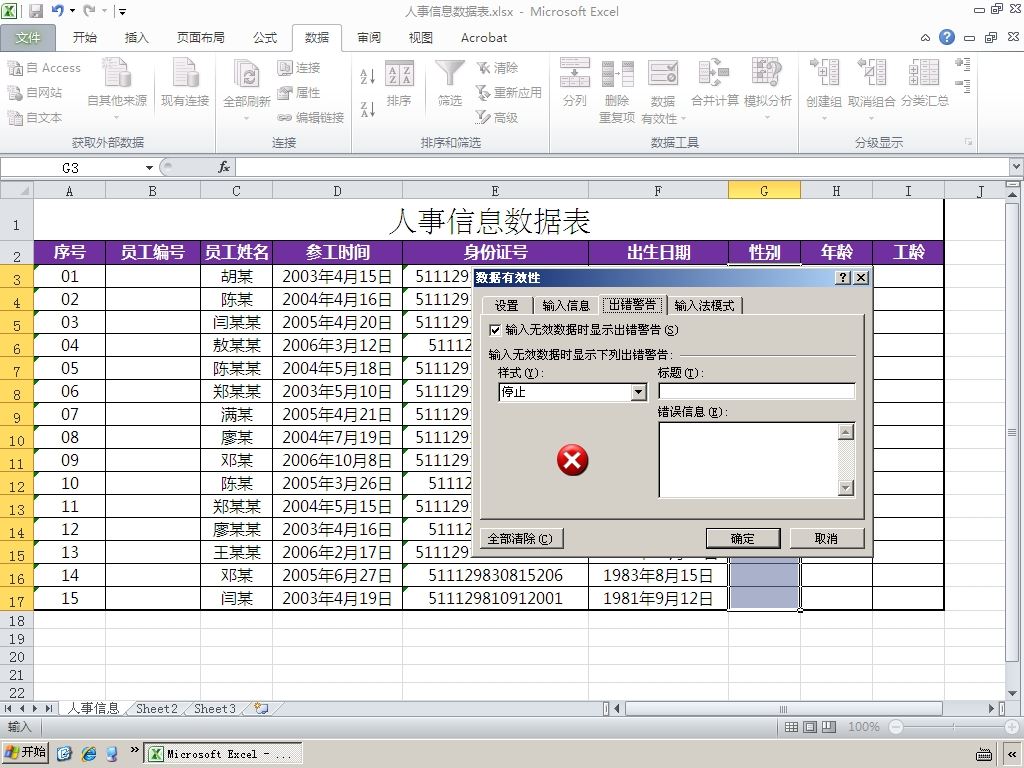This screenshot has width=1024, height=768.
Task: Click Sort Ascending A-Z icon
Action: (368, 76)
